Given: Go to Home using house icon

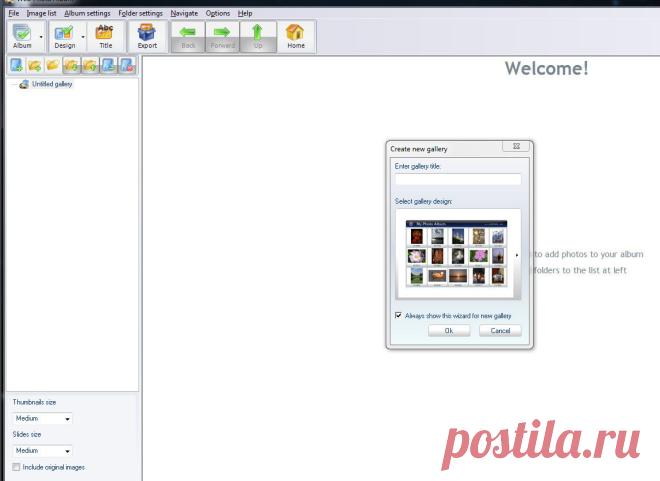Looking at the screenshot, I should (295, 36).
